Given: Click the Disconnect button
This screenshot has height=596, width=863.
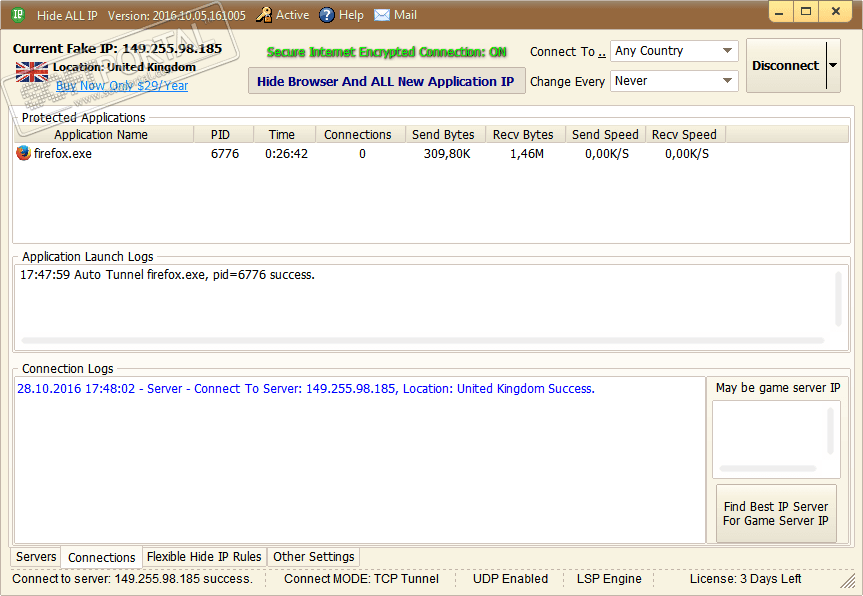Looking at the screenshot, I should [x=786, y=65].
